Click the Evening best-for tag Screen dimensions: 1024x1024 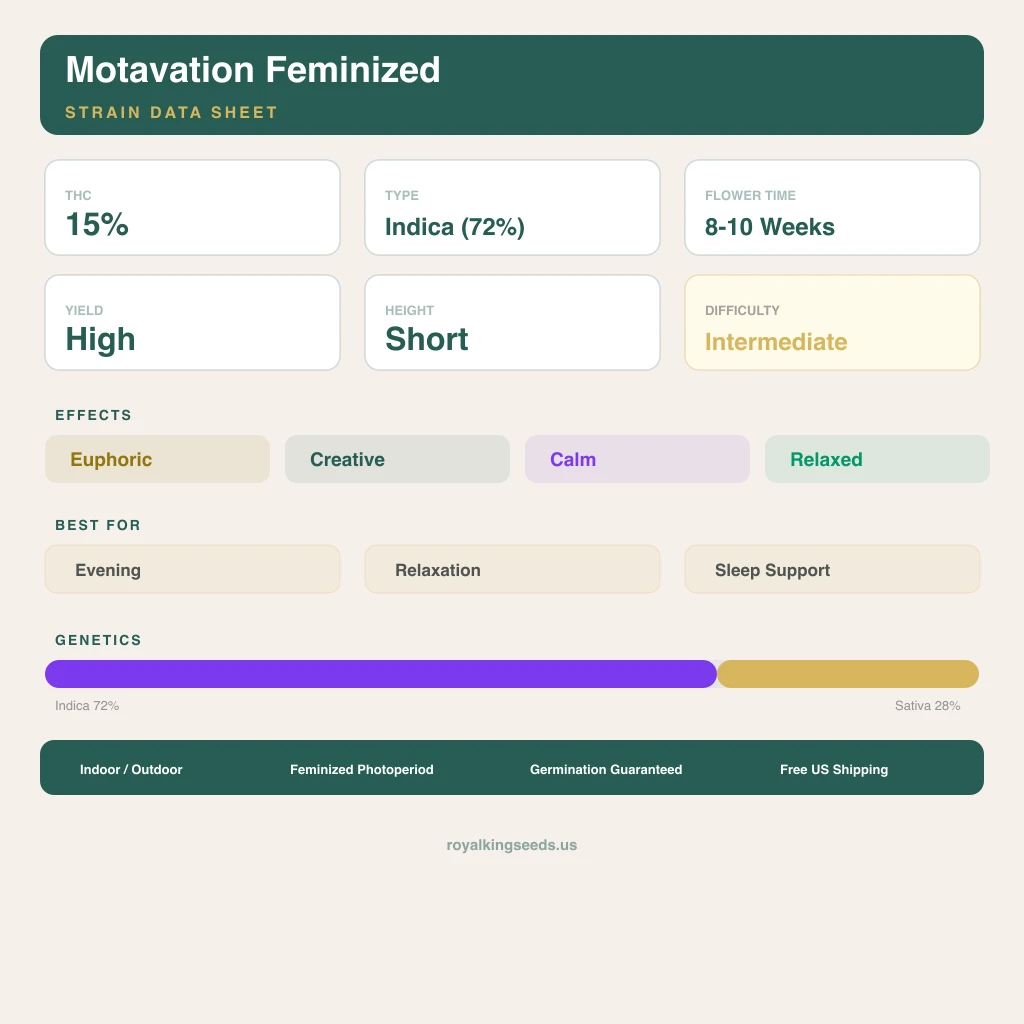193,569
